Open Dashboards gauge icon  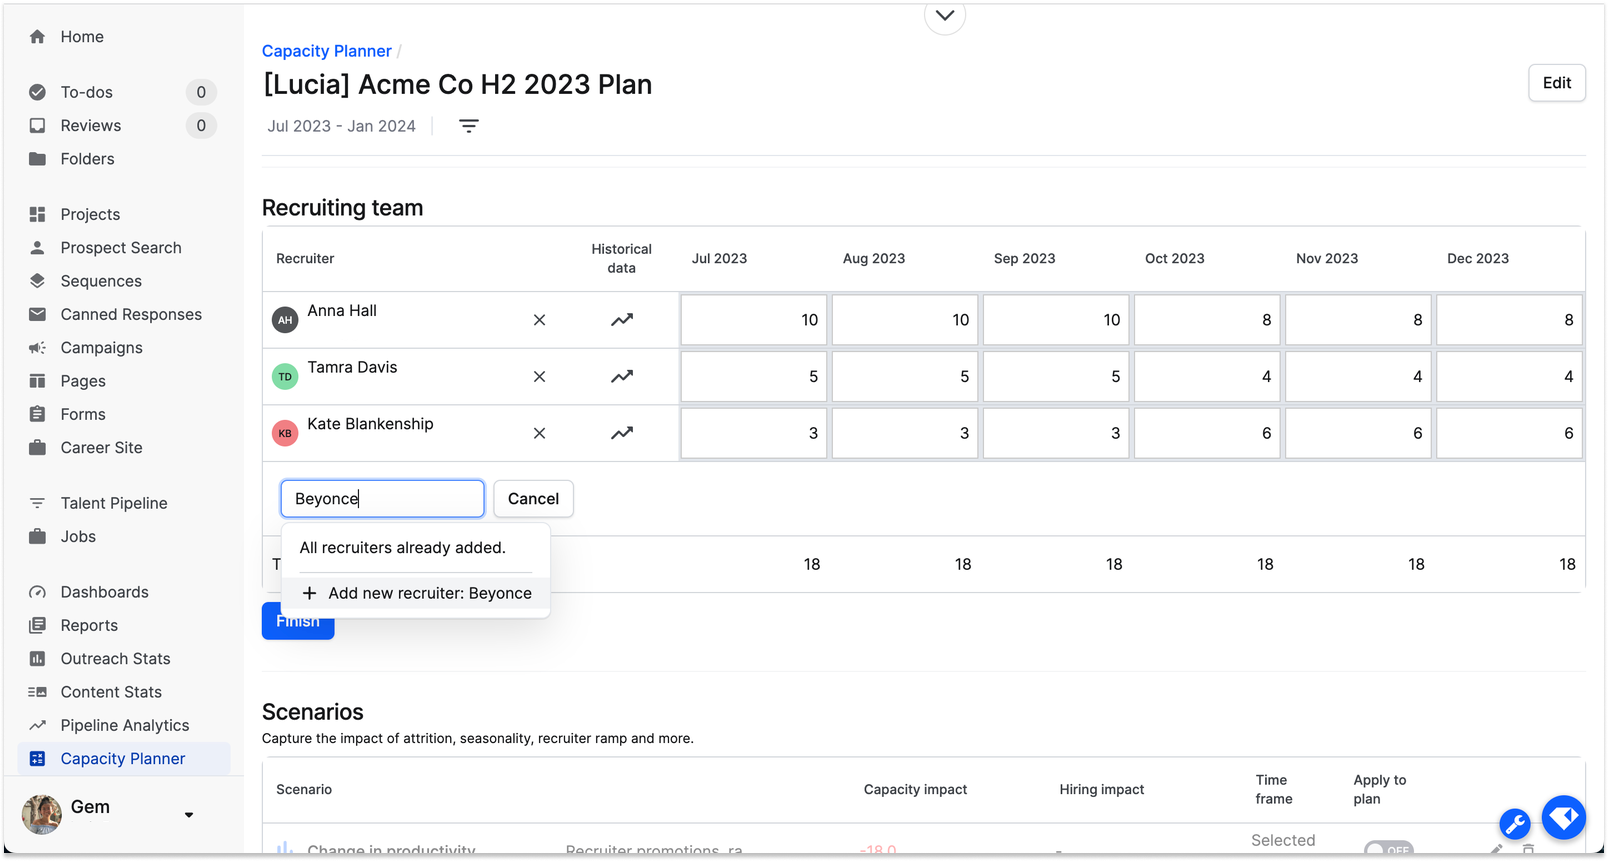coord(37,592)
